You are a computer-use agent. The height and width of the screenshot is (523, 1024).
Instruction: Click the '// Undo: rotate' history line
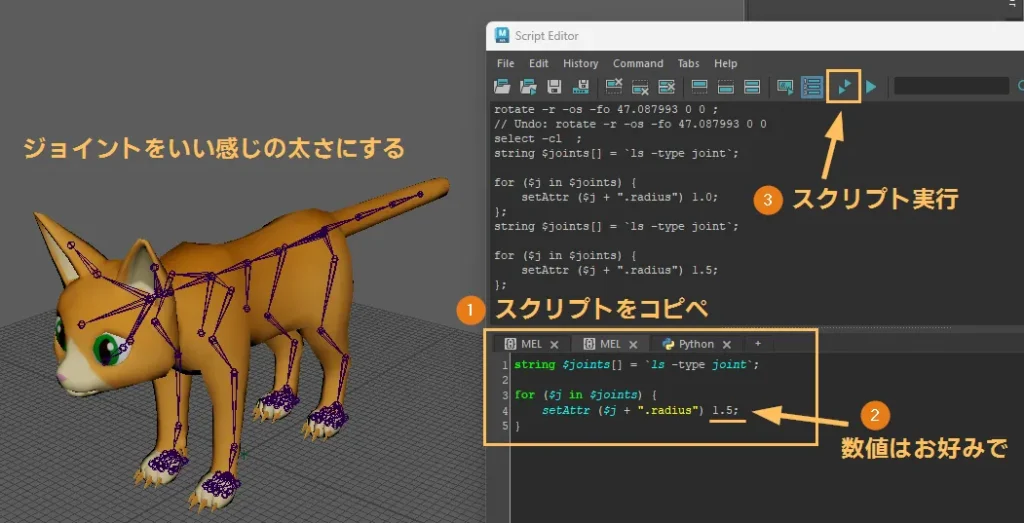(630, 124)
